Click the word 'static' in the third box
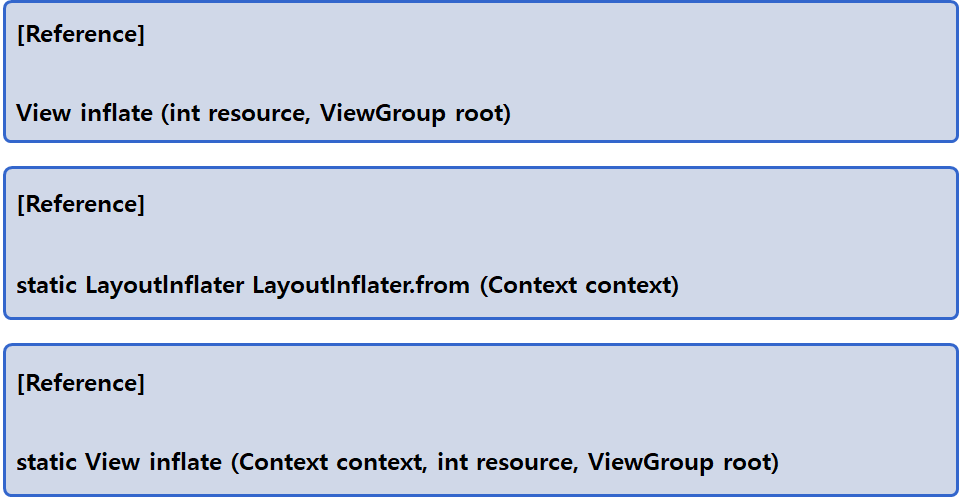 point(46,462)
